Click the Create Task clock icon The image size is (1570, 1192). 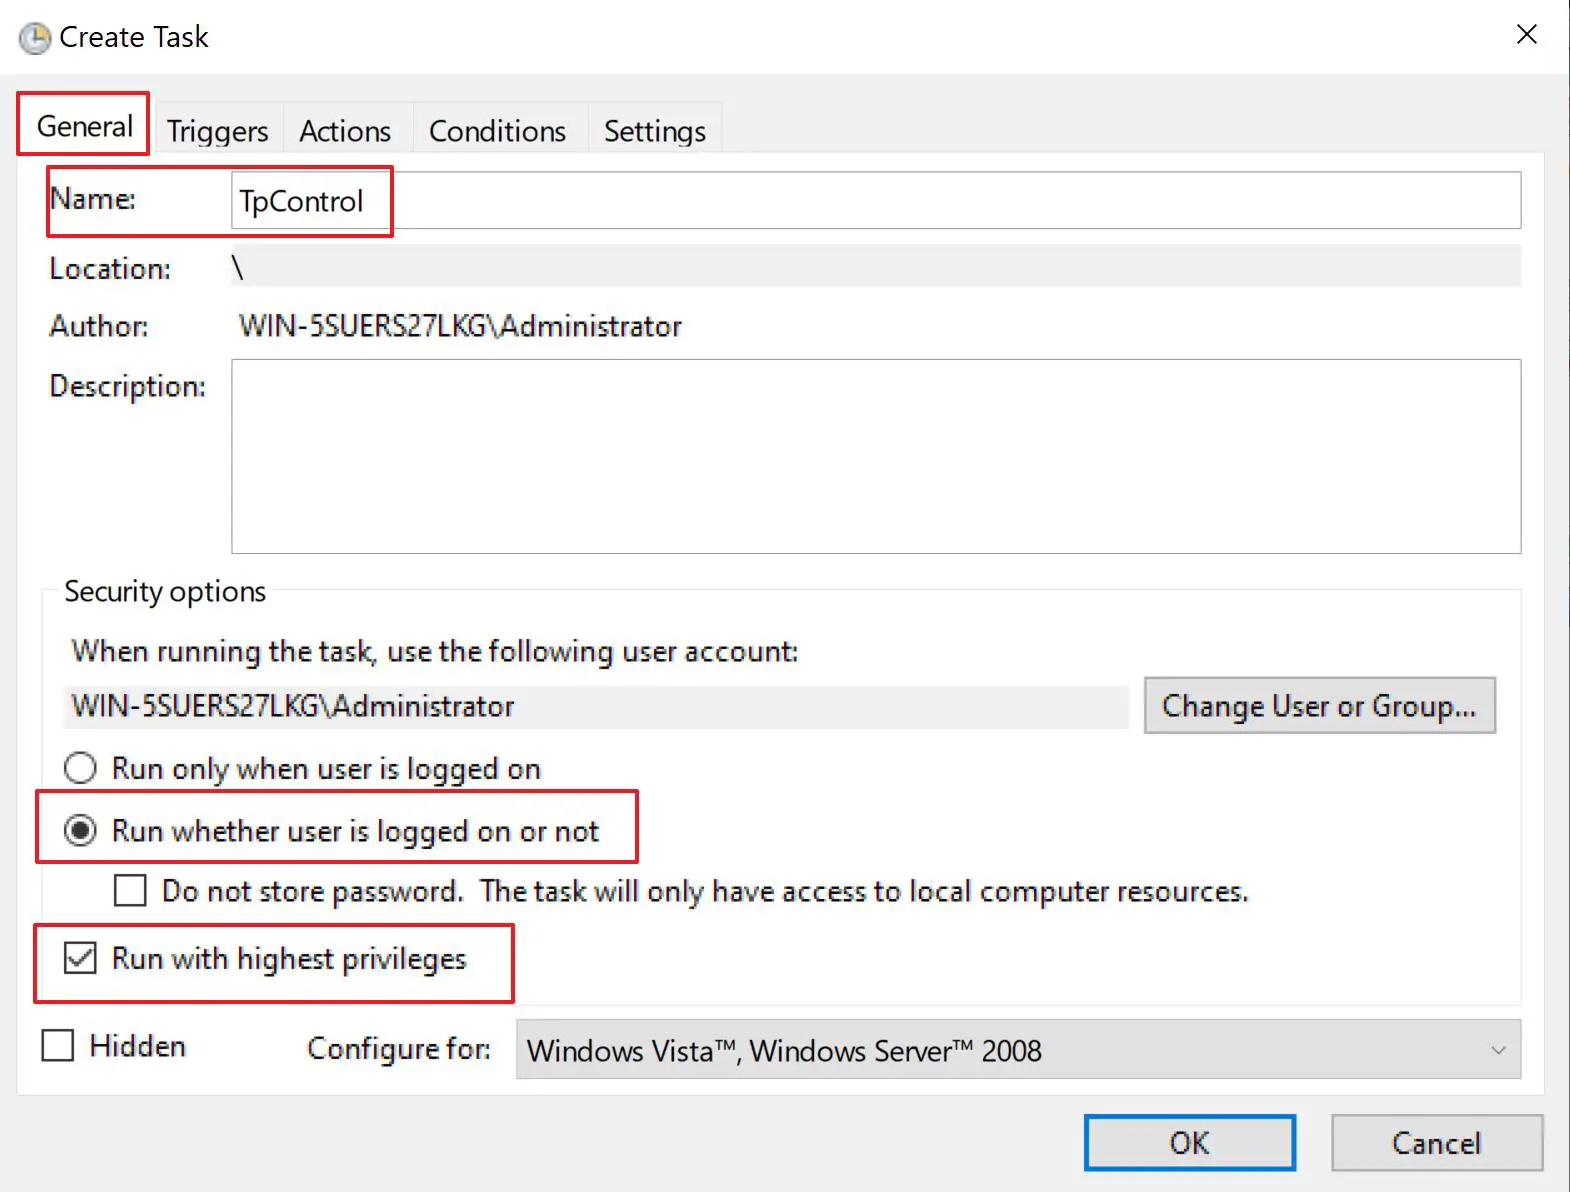coord(34,38)
